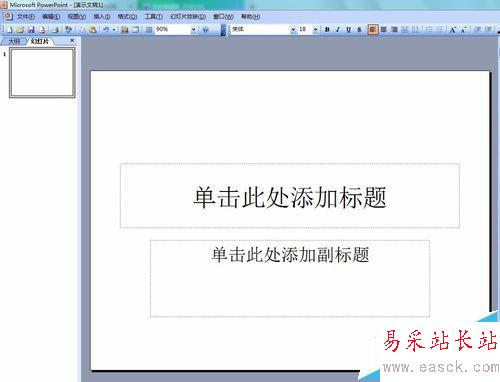Click the Insert chart icon
The image size is (500, 382).
pos(125,30)
